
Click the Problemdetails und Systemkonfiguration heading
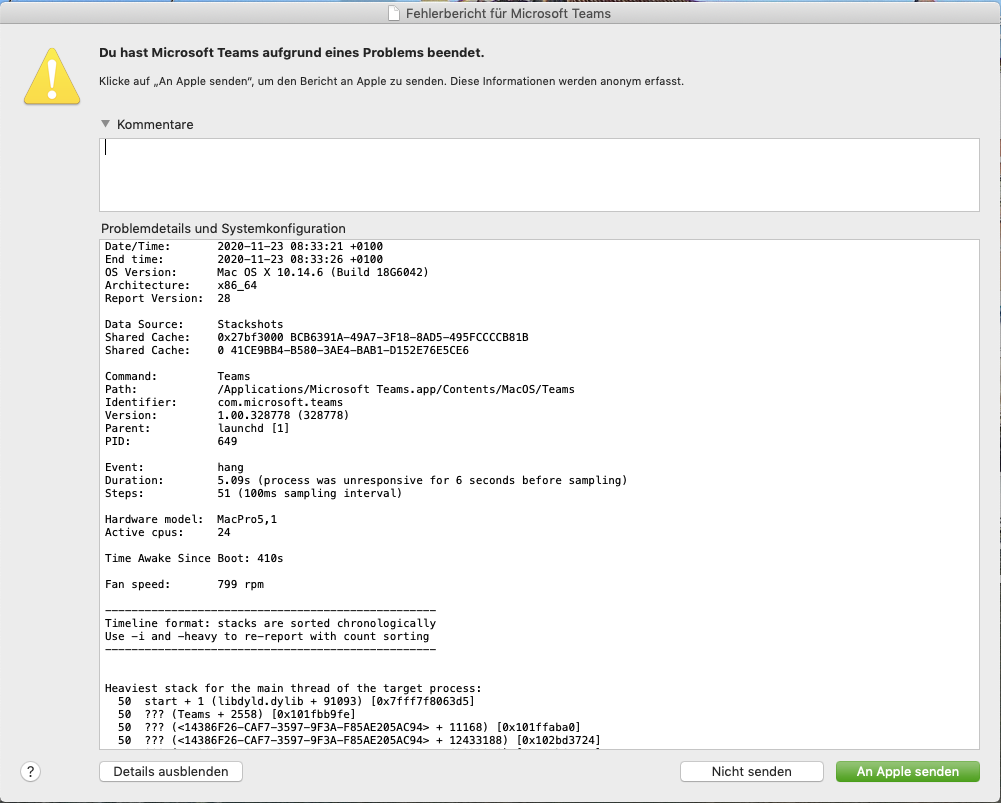click(223, 229)
